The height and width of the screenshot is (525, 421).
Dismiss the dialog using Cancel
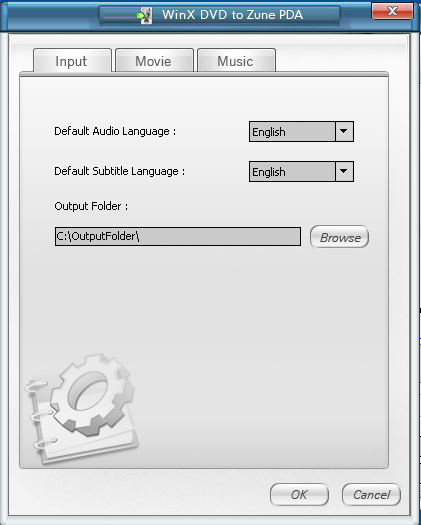[371, 495]
